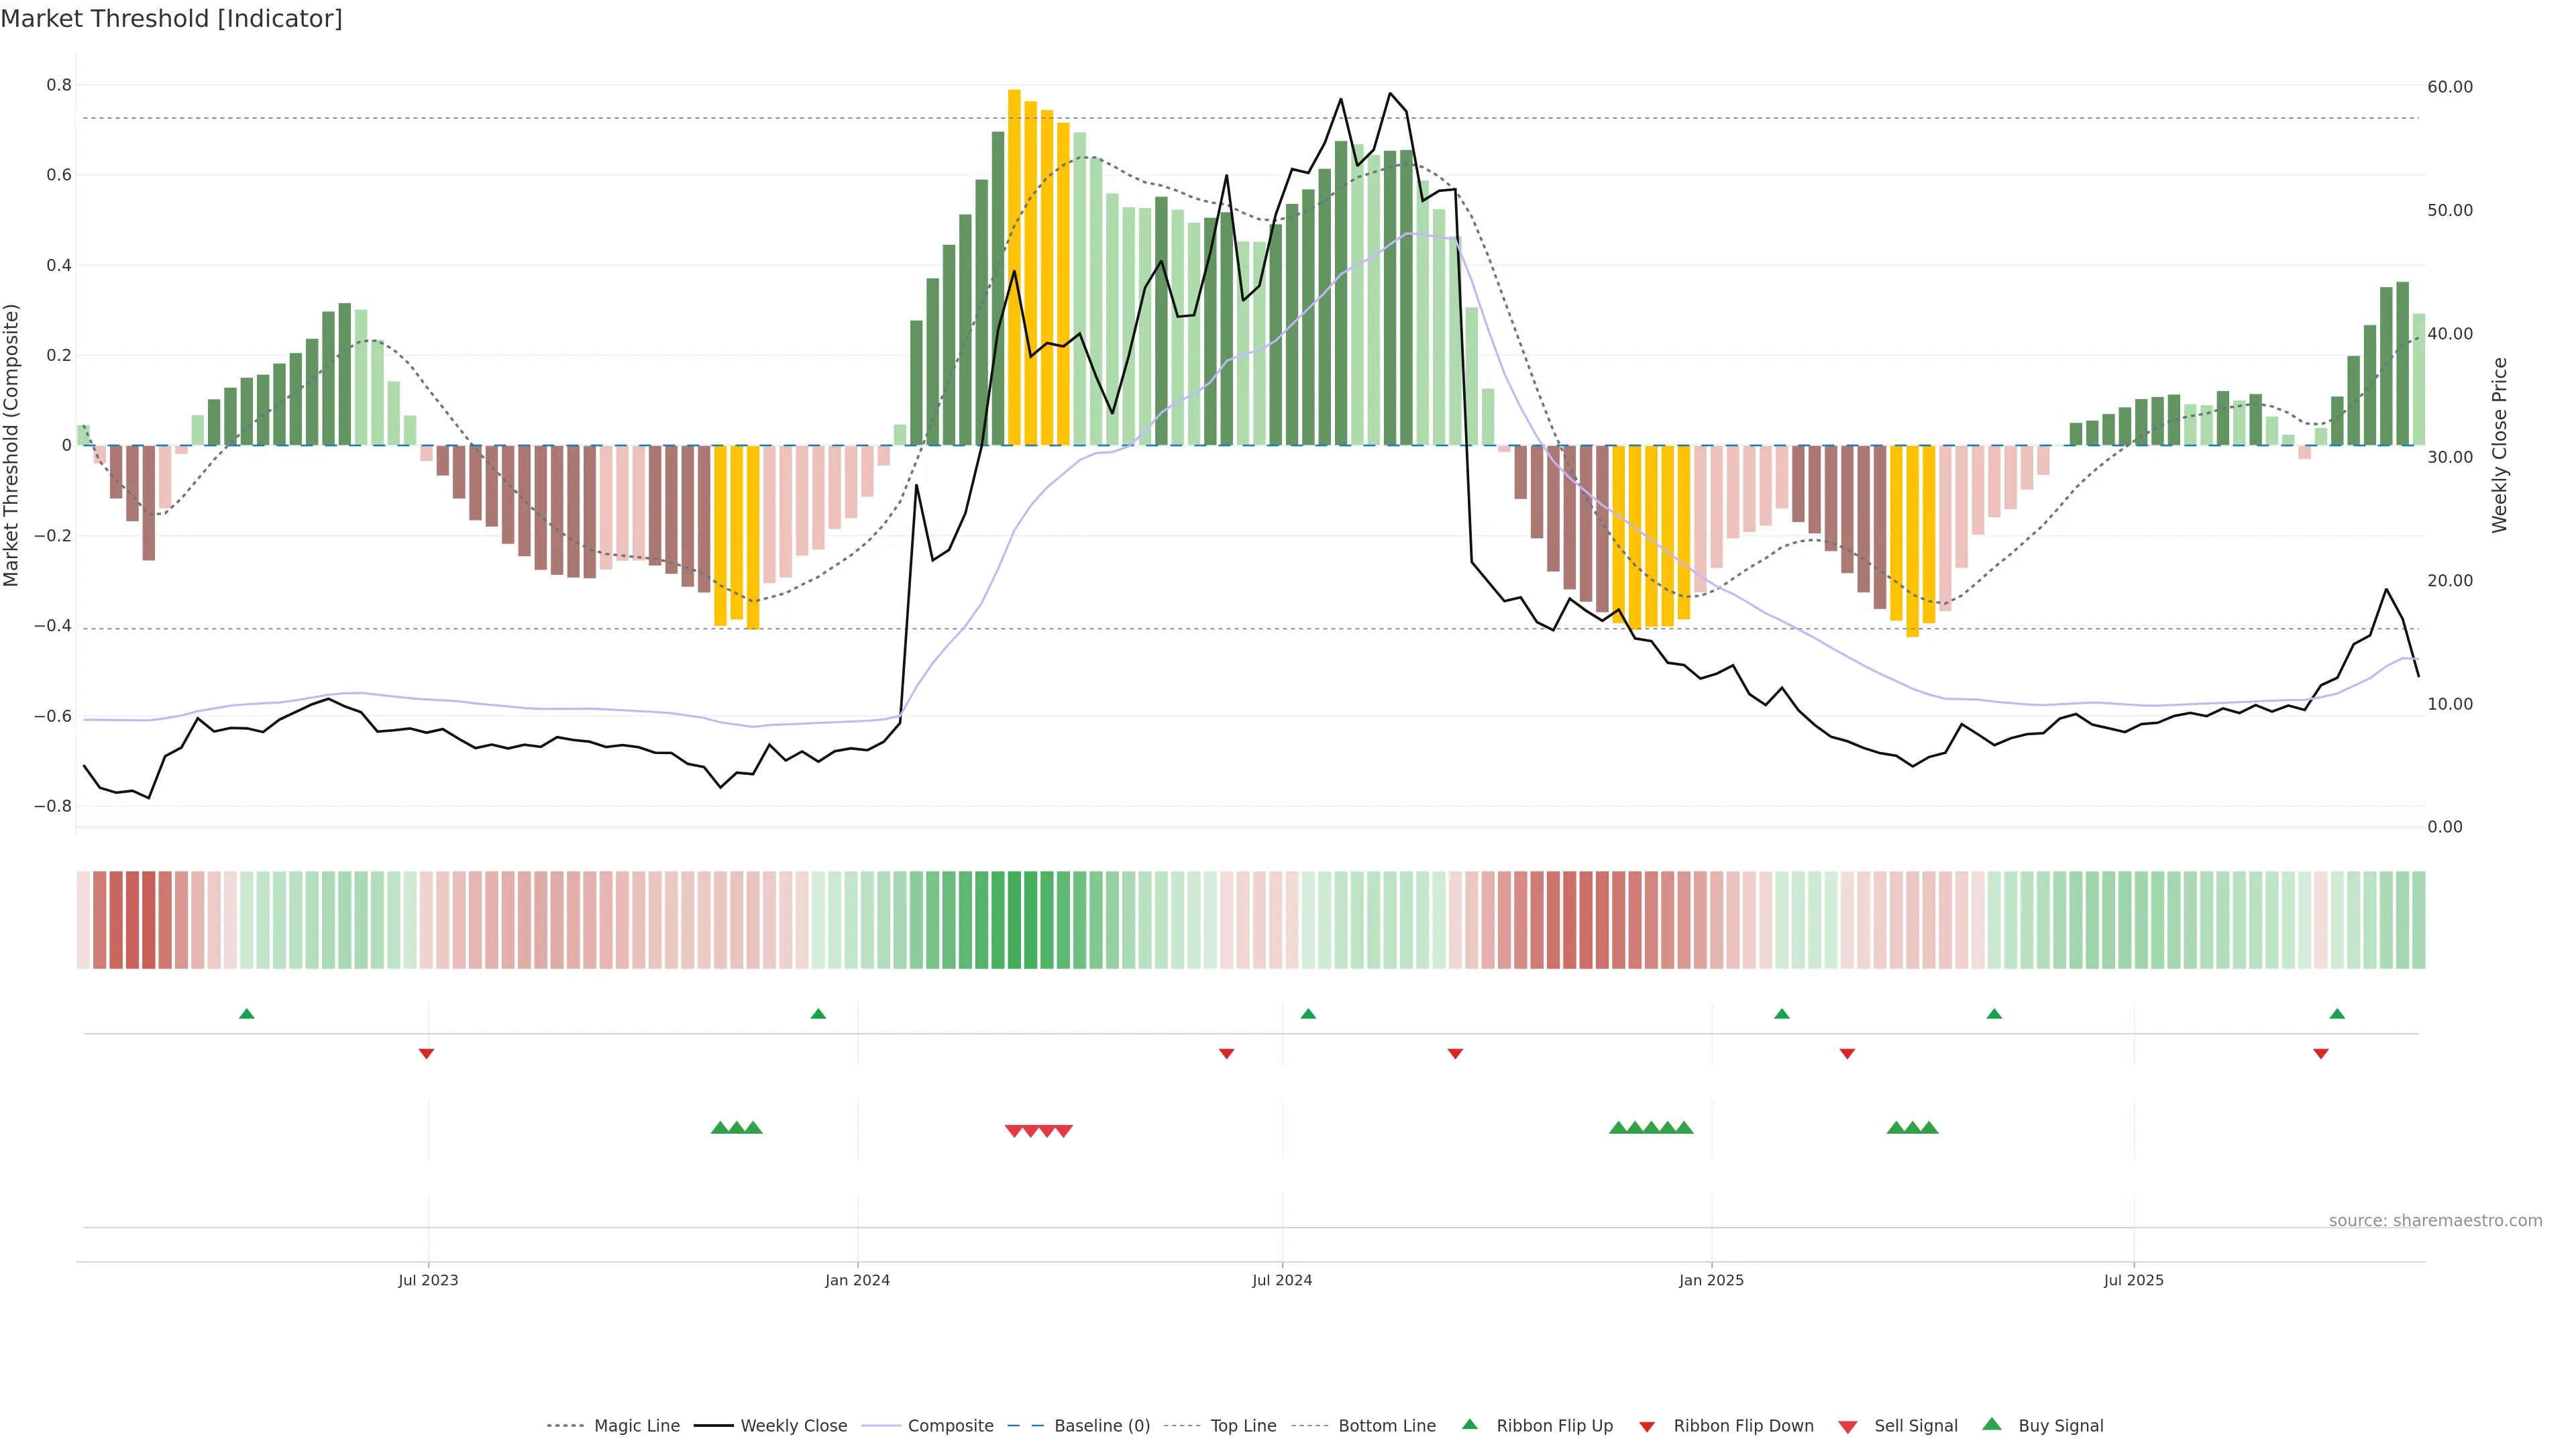This screenshot has width=2576, height=1449.
Task: Click the Ribbon Flip Down legend marker
Action: [x=1647, y=1427]
